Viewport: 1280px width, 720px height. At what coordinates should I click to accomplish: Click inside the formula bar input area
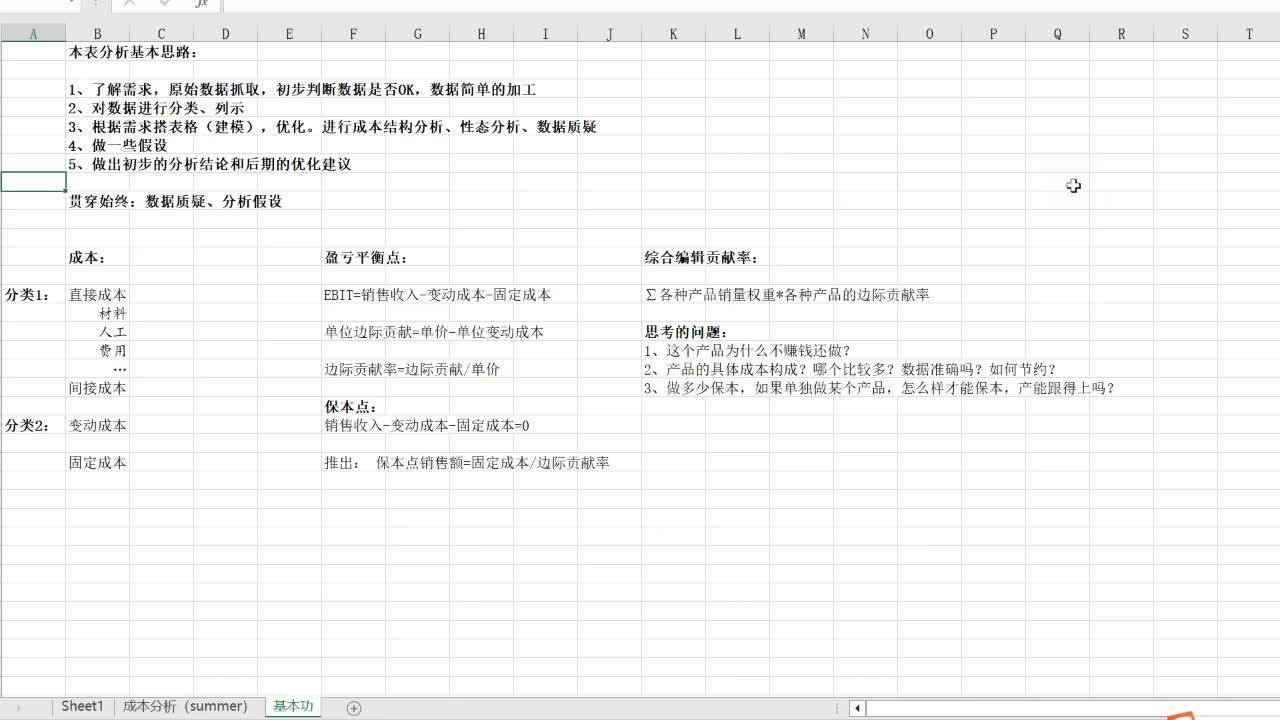coord(500,5)
